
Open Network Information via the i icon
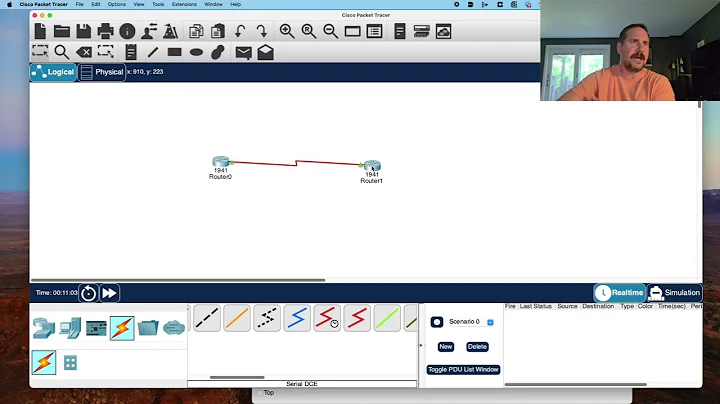coord(127,31)
